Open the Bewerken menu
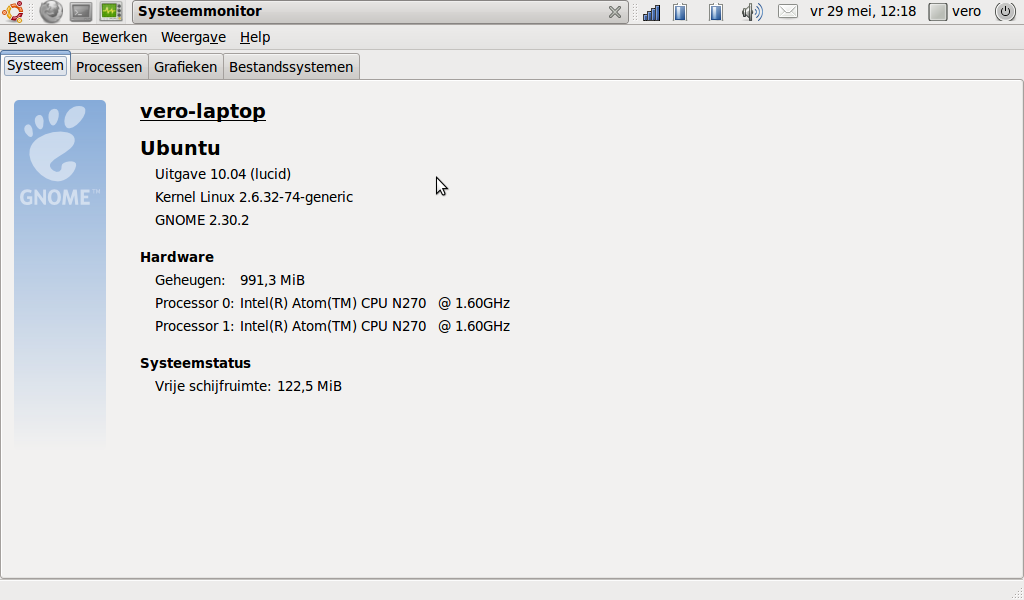 [114, 37]
